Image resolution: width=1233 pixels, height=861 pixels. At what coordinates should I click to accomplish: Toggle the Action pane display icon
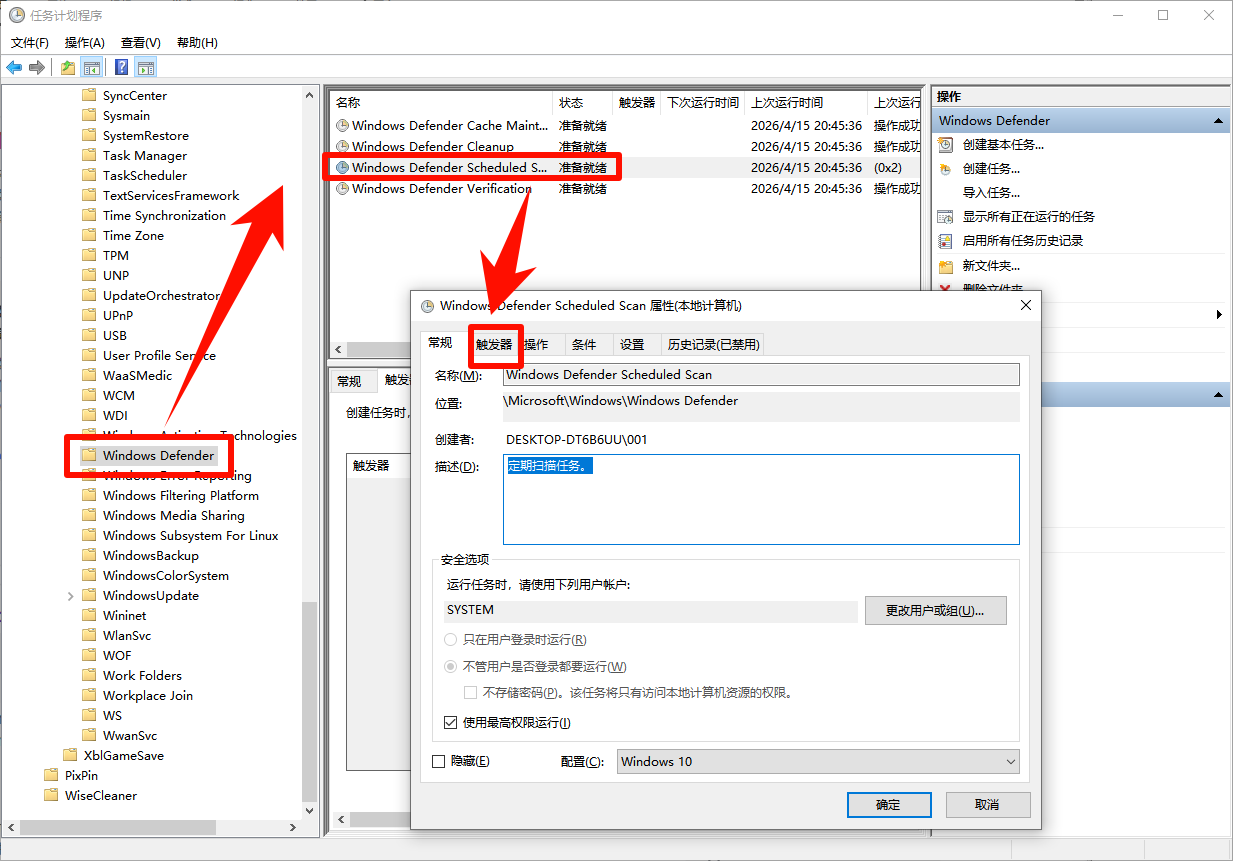(x=146, y=67)
